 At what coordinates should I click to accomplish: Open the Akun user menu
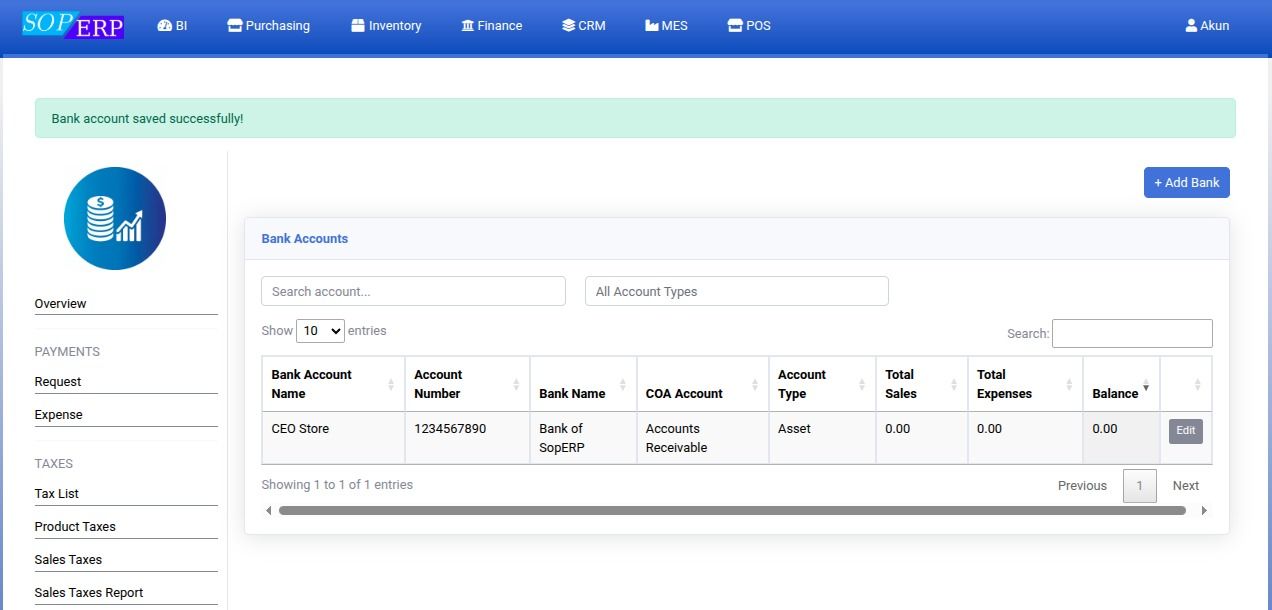pos(1207,26)
